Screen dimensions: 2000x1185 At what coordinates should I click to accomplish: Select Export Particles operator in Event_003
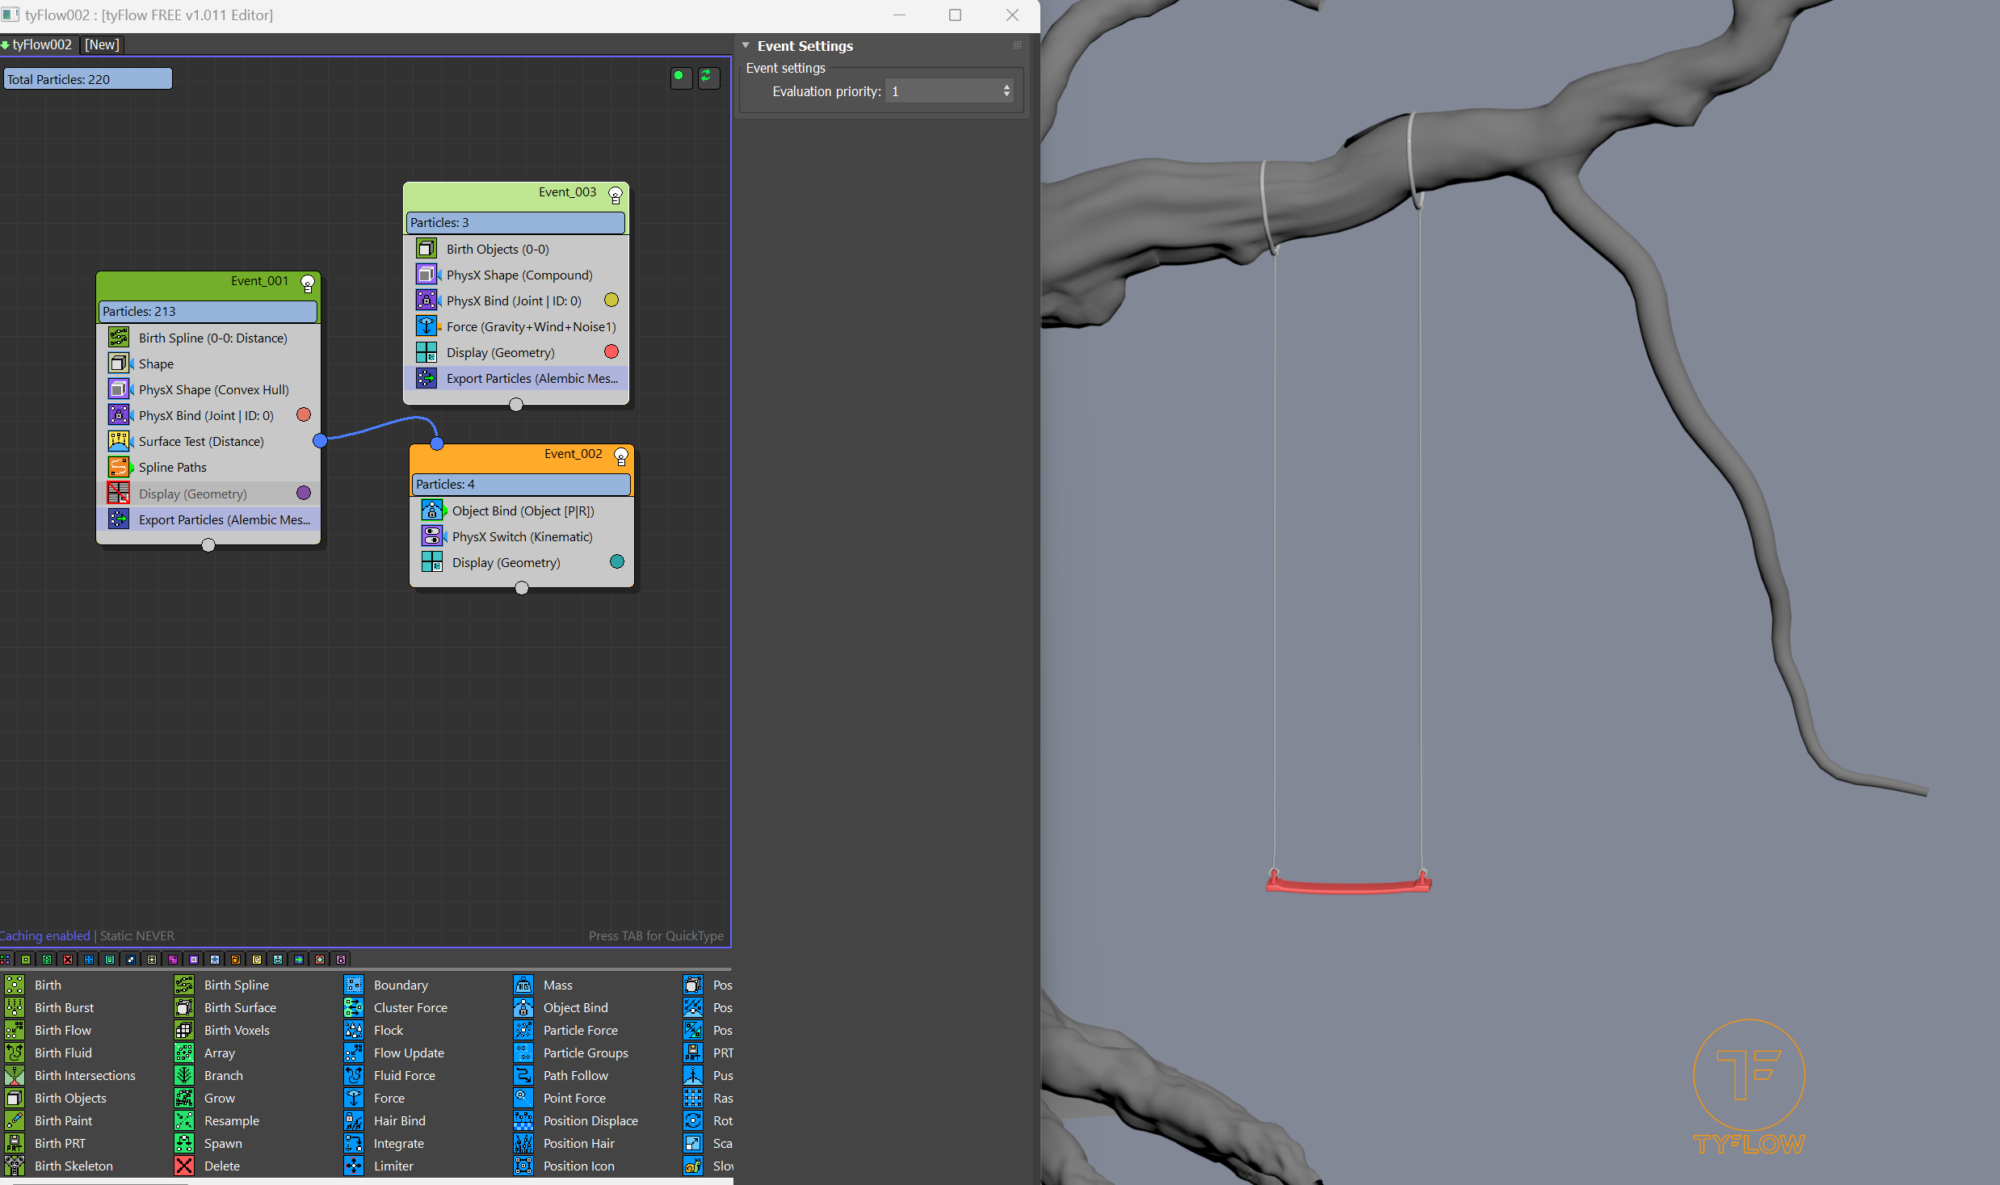point(531,379)
